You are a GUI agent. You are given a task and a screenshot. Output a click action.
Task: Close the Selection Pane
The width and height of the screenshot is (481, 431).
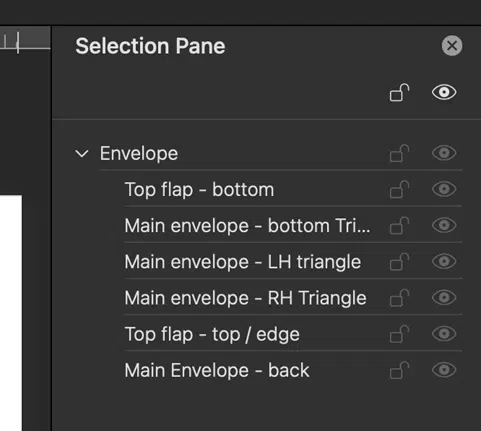[452, 46]
